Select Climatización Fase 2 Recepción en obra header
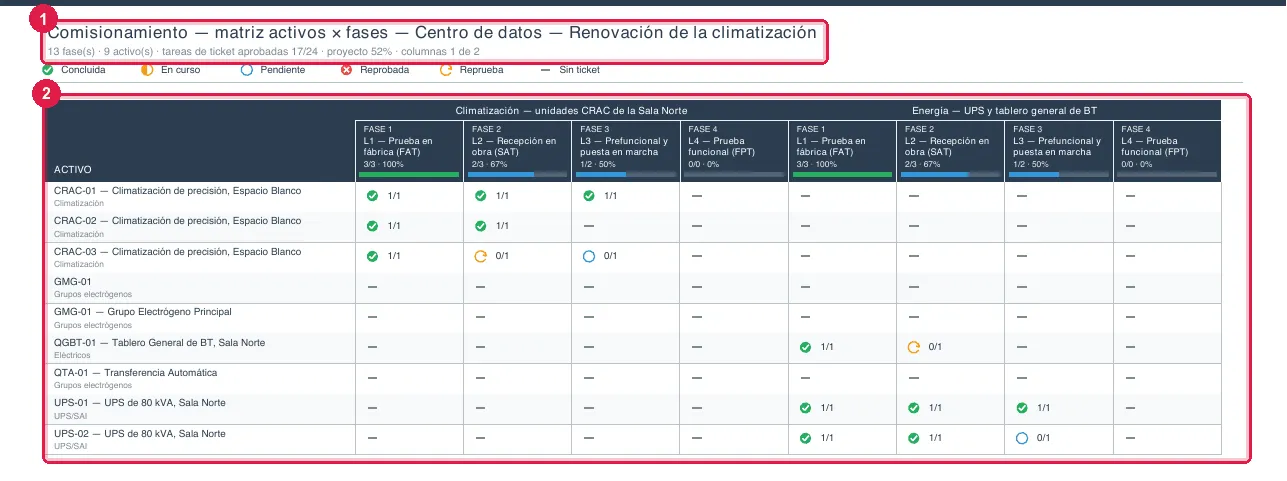The image size is (1287, 481). 517,151
